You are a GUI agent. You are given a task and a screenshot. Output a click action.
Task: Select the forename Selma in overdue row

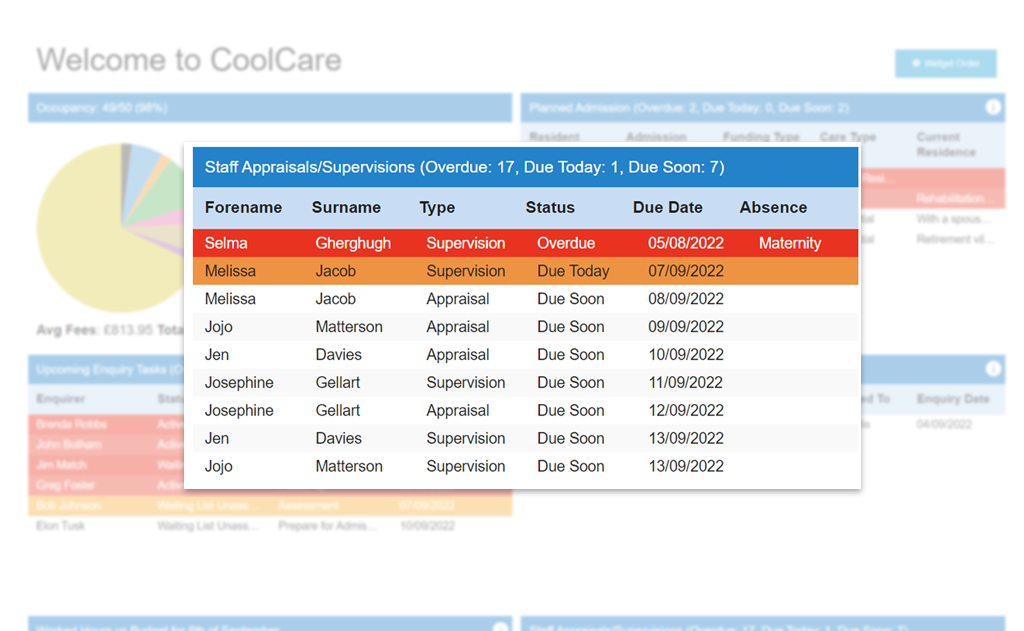tap(226, 243)
